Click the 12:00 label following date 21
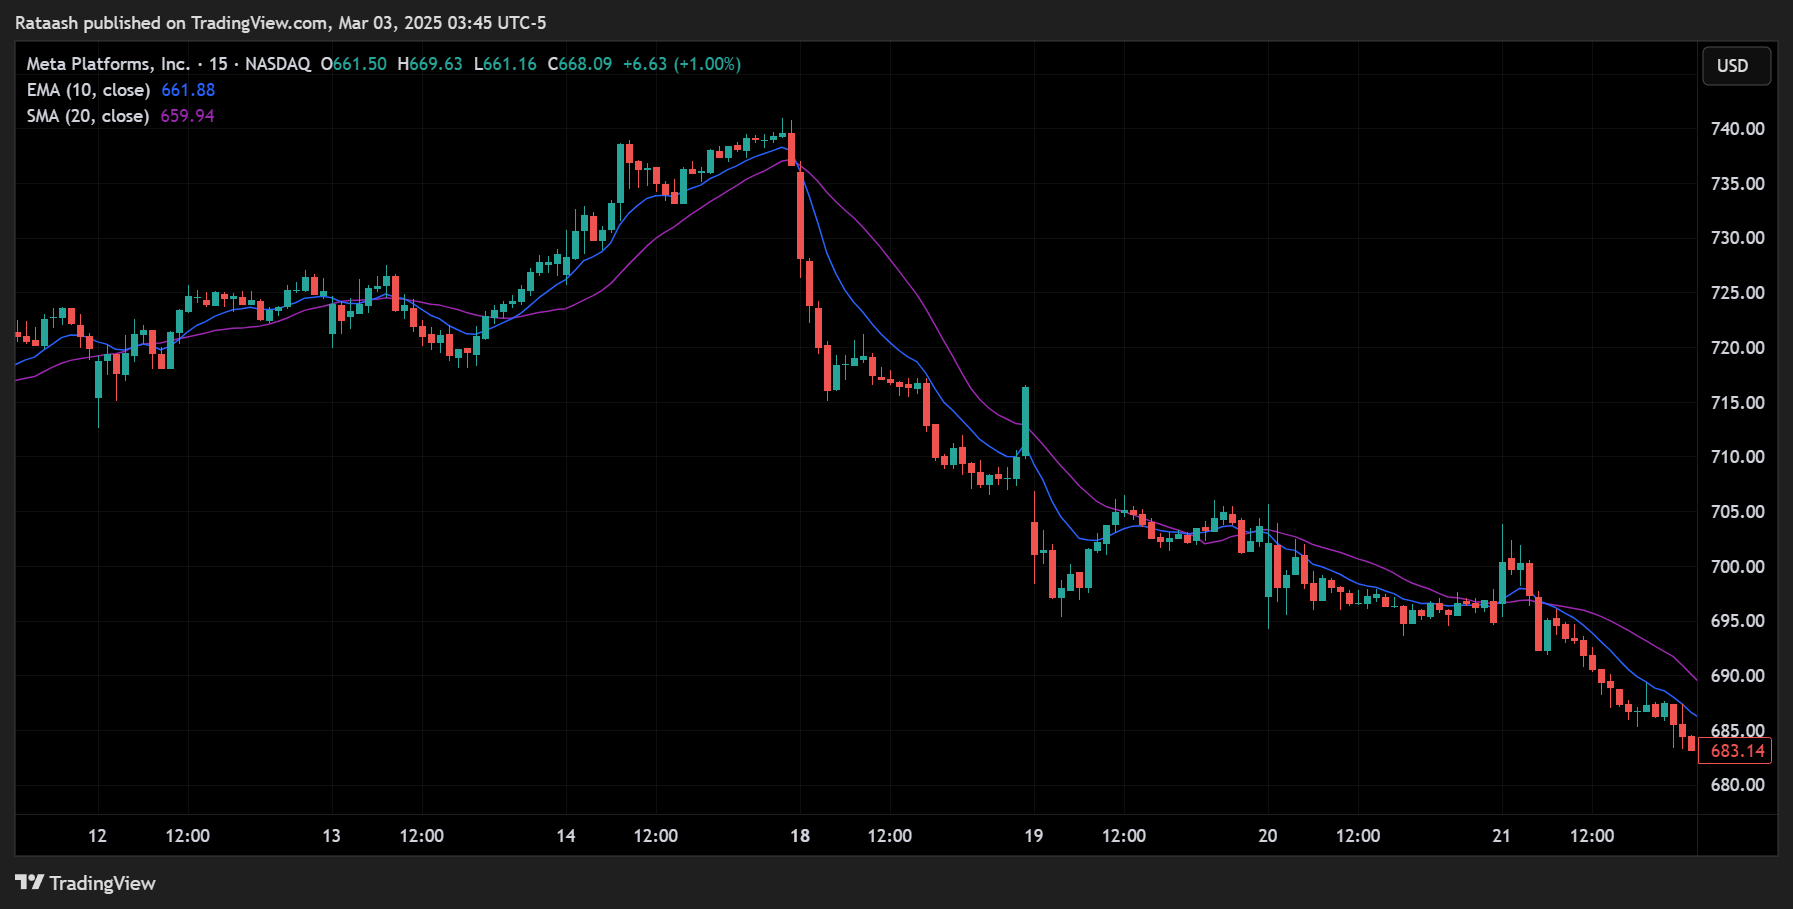 coord(1592,836)
